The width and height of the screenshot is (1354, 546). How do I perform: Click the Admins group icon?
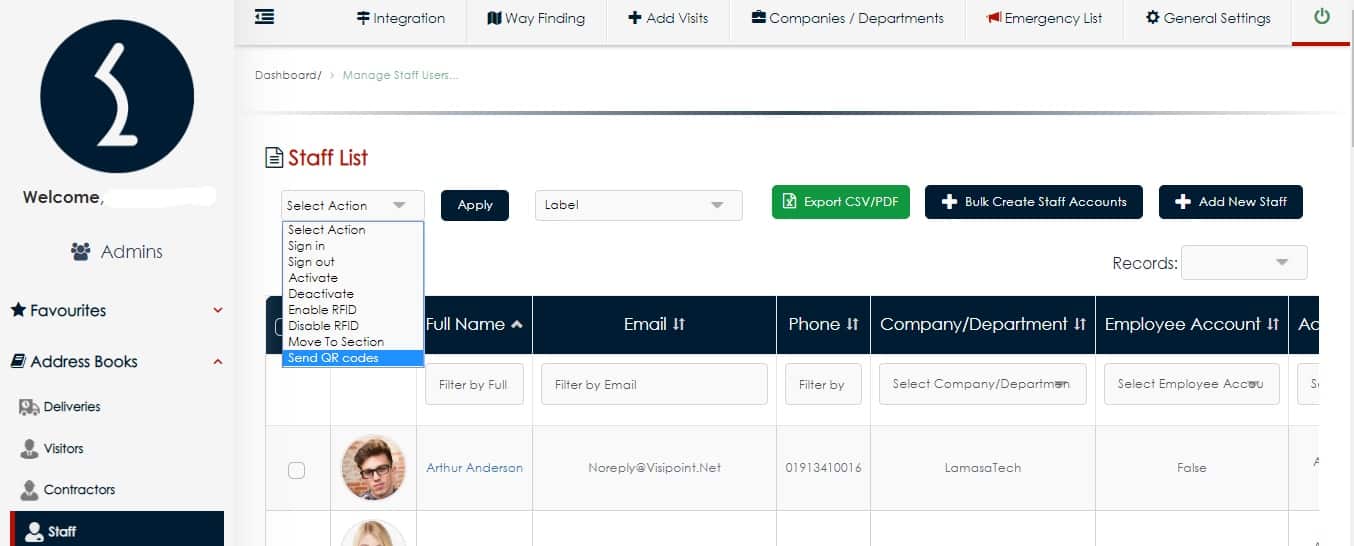81,252
